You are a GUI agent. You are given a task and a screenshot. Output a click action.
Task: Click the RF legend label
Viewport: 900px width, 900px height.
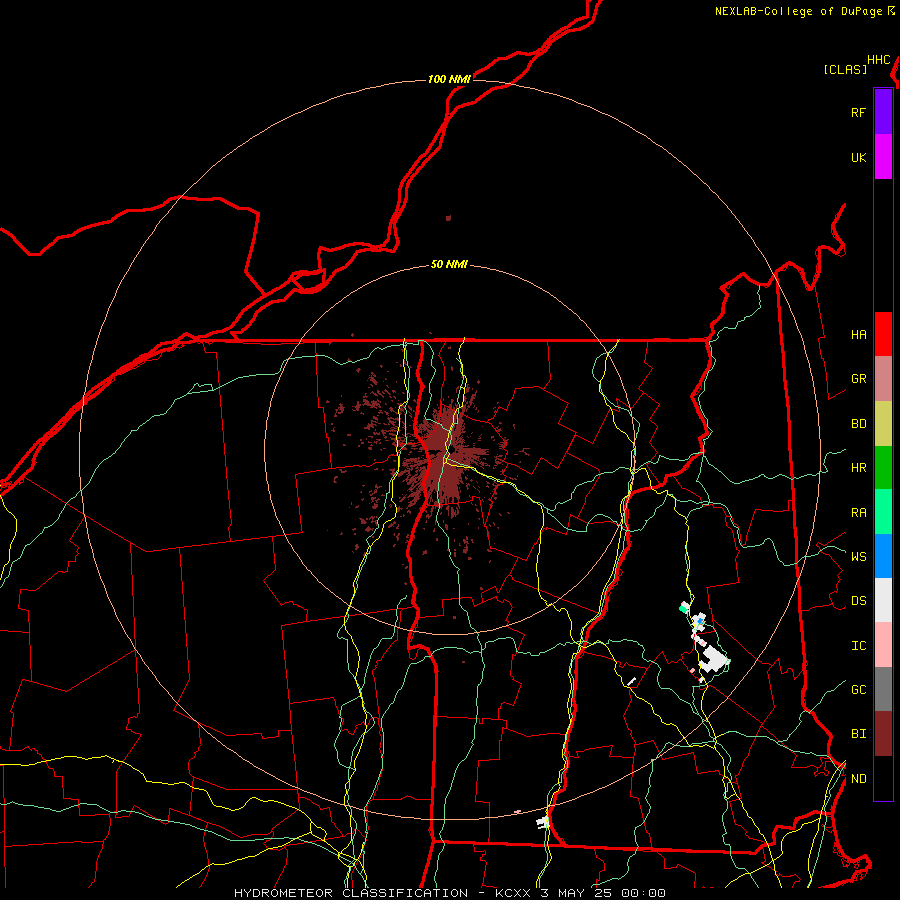coord(858,112)
